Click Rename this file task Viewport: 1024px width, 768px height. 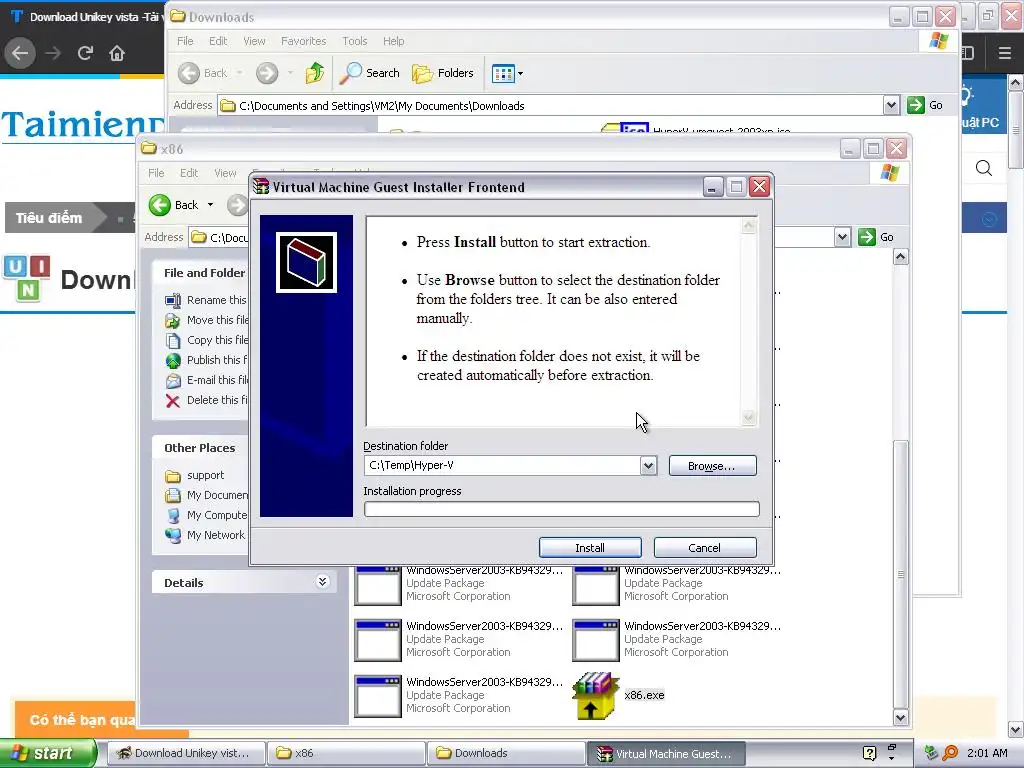coord(206,300)
